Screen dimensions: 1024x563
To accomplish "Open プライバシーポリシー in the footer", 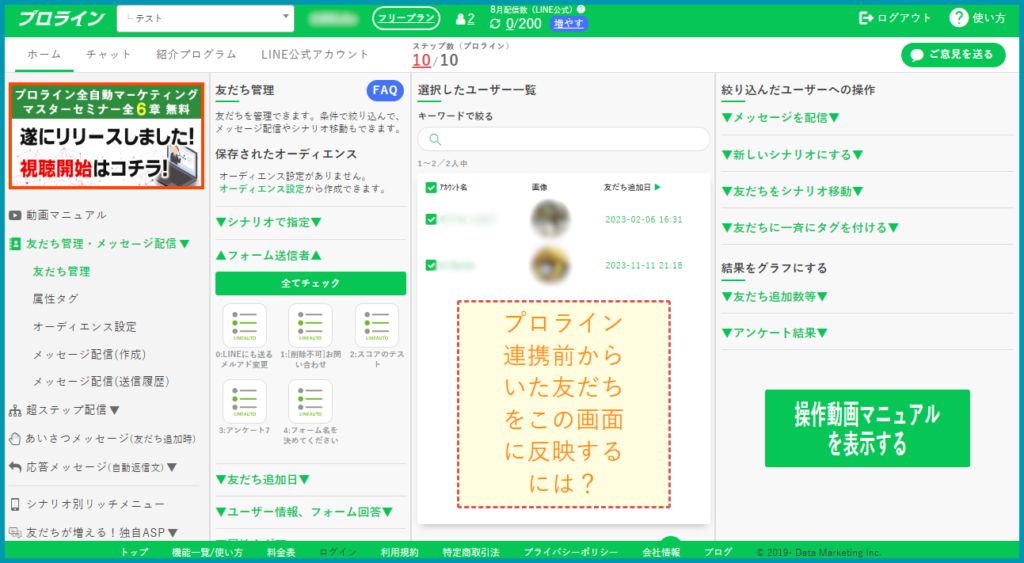I will coord(571,553).
